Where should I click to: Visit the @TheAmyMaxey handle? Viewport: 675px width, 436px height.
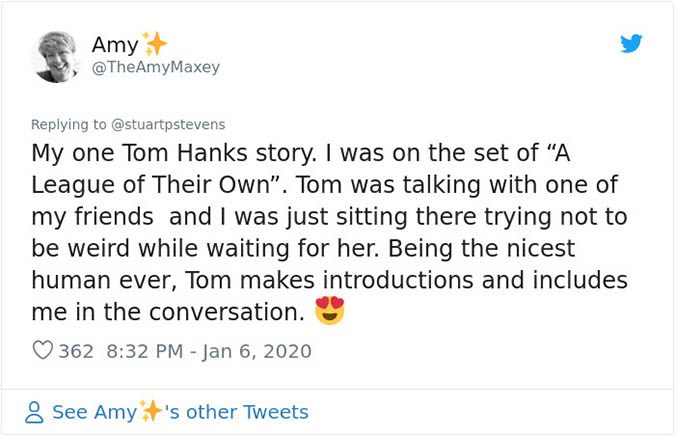click(x=155, y=68)
